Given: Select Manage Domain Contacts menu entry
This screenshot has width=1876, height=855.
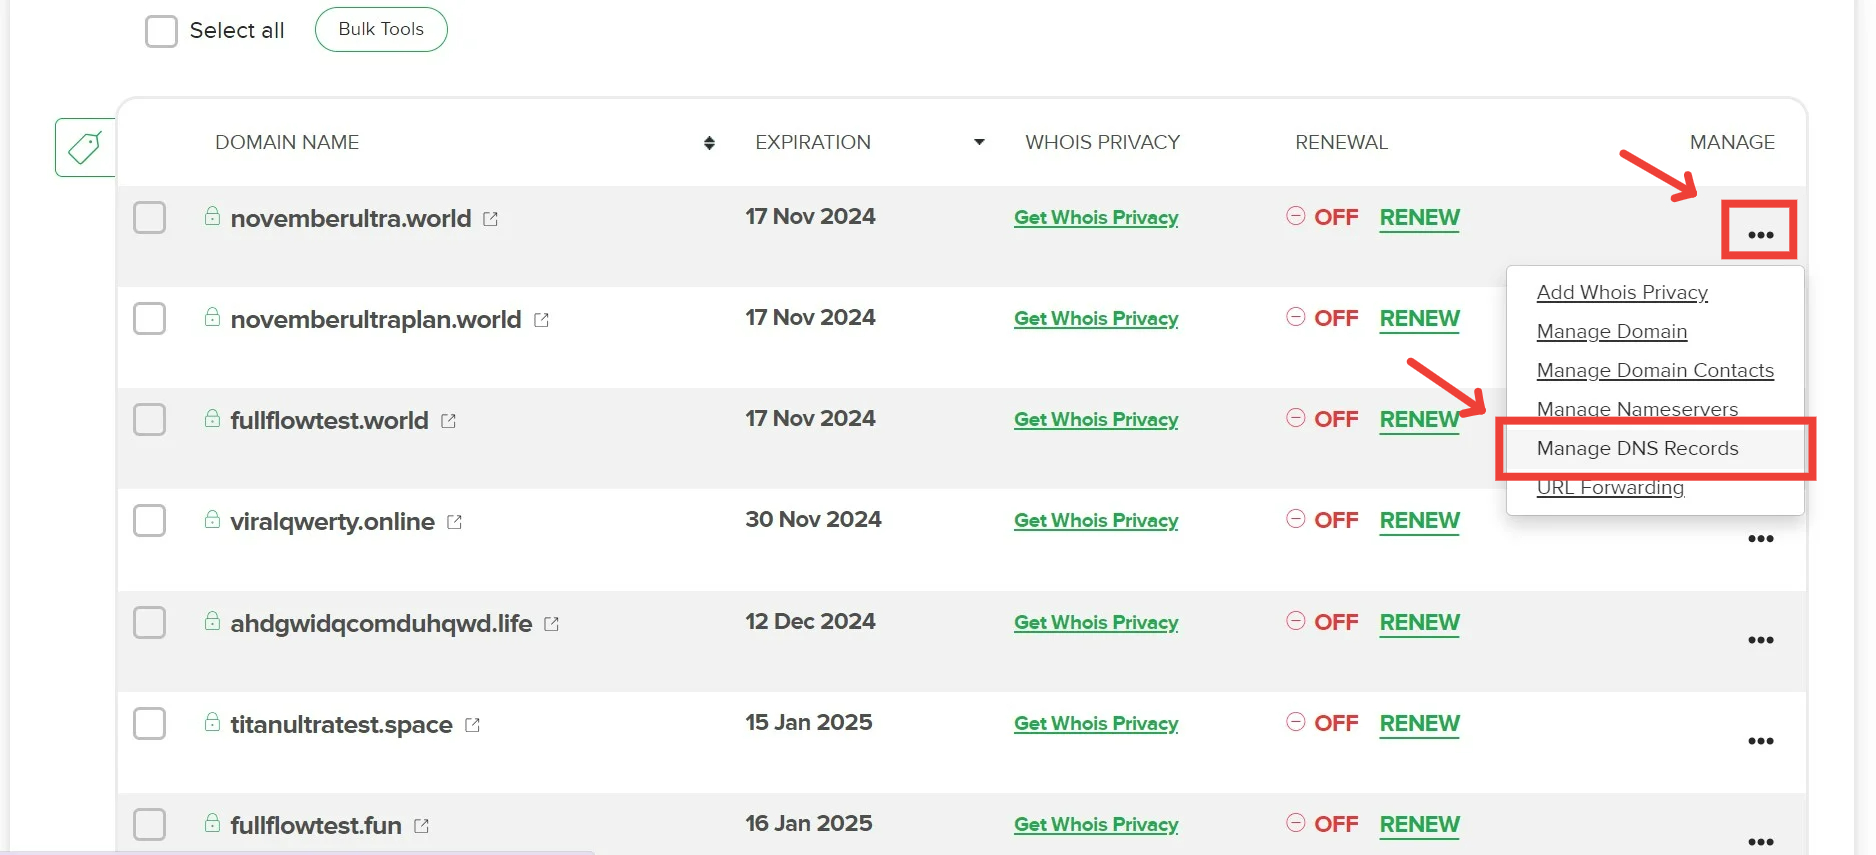Looking at the screenshot, I should pos(1655,370).
